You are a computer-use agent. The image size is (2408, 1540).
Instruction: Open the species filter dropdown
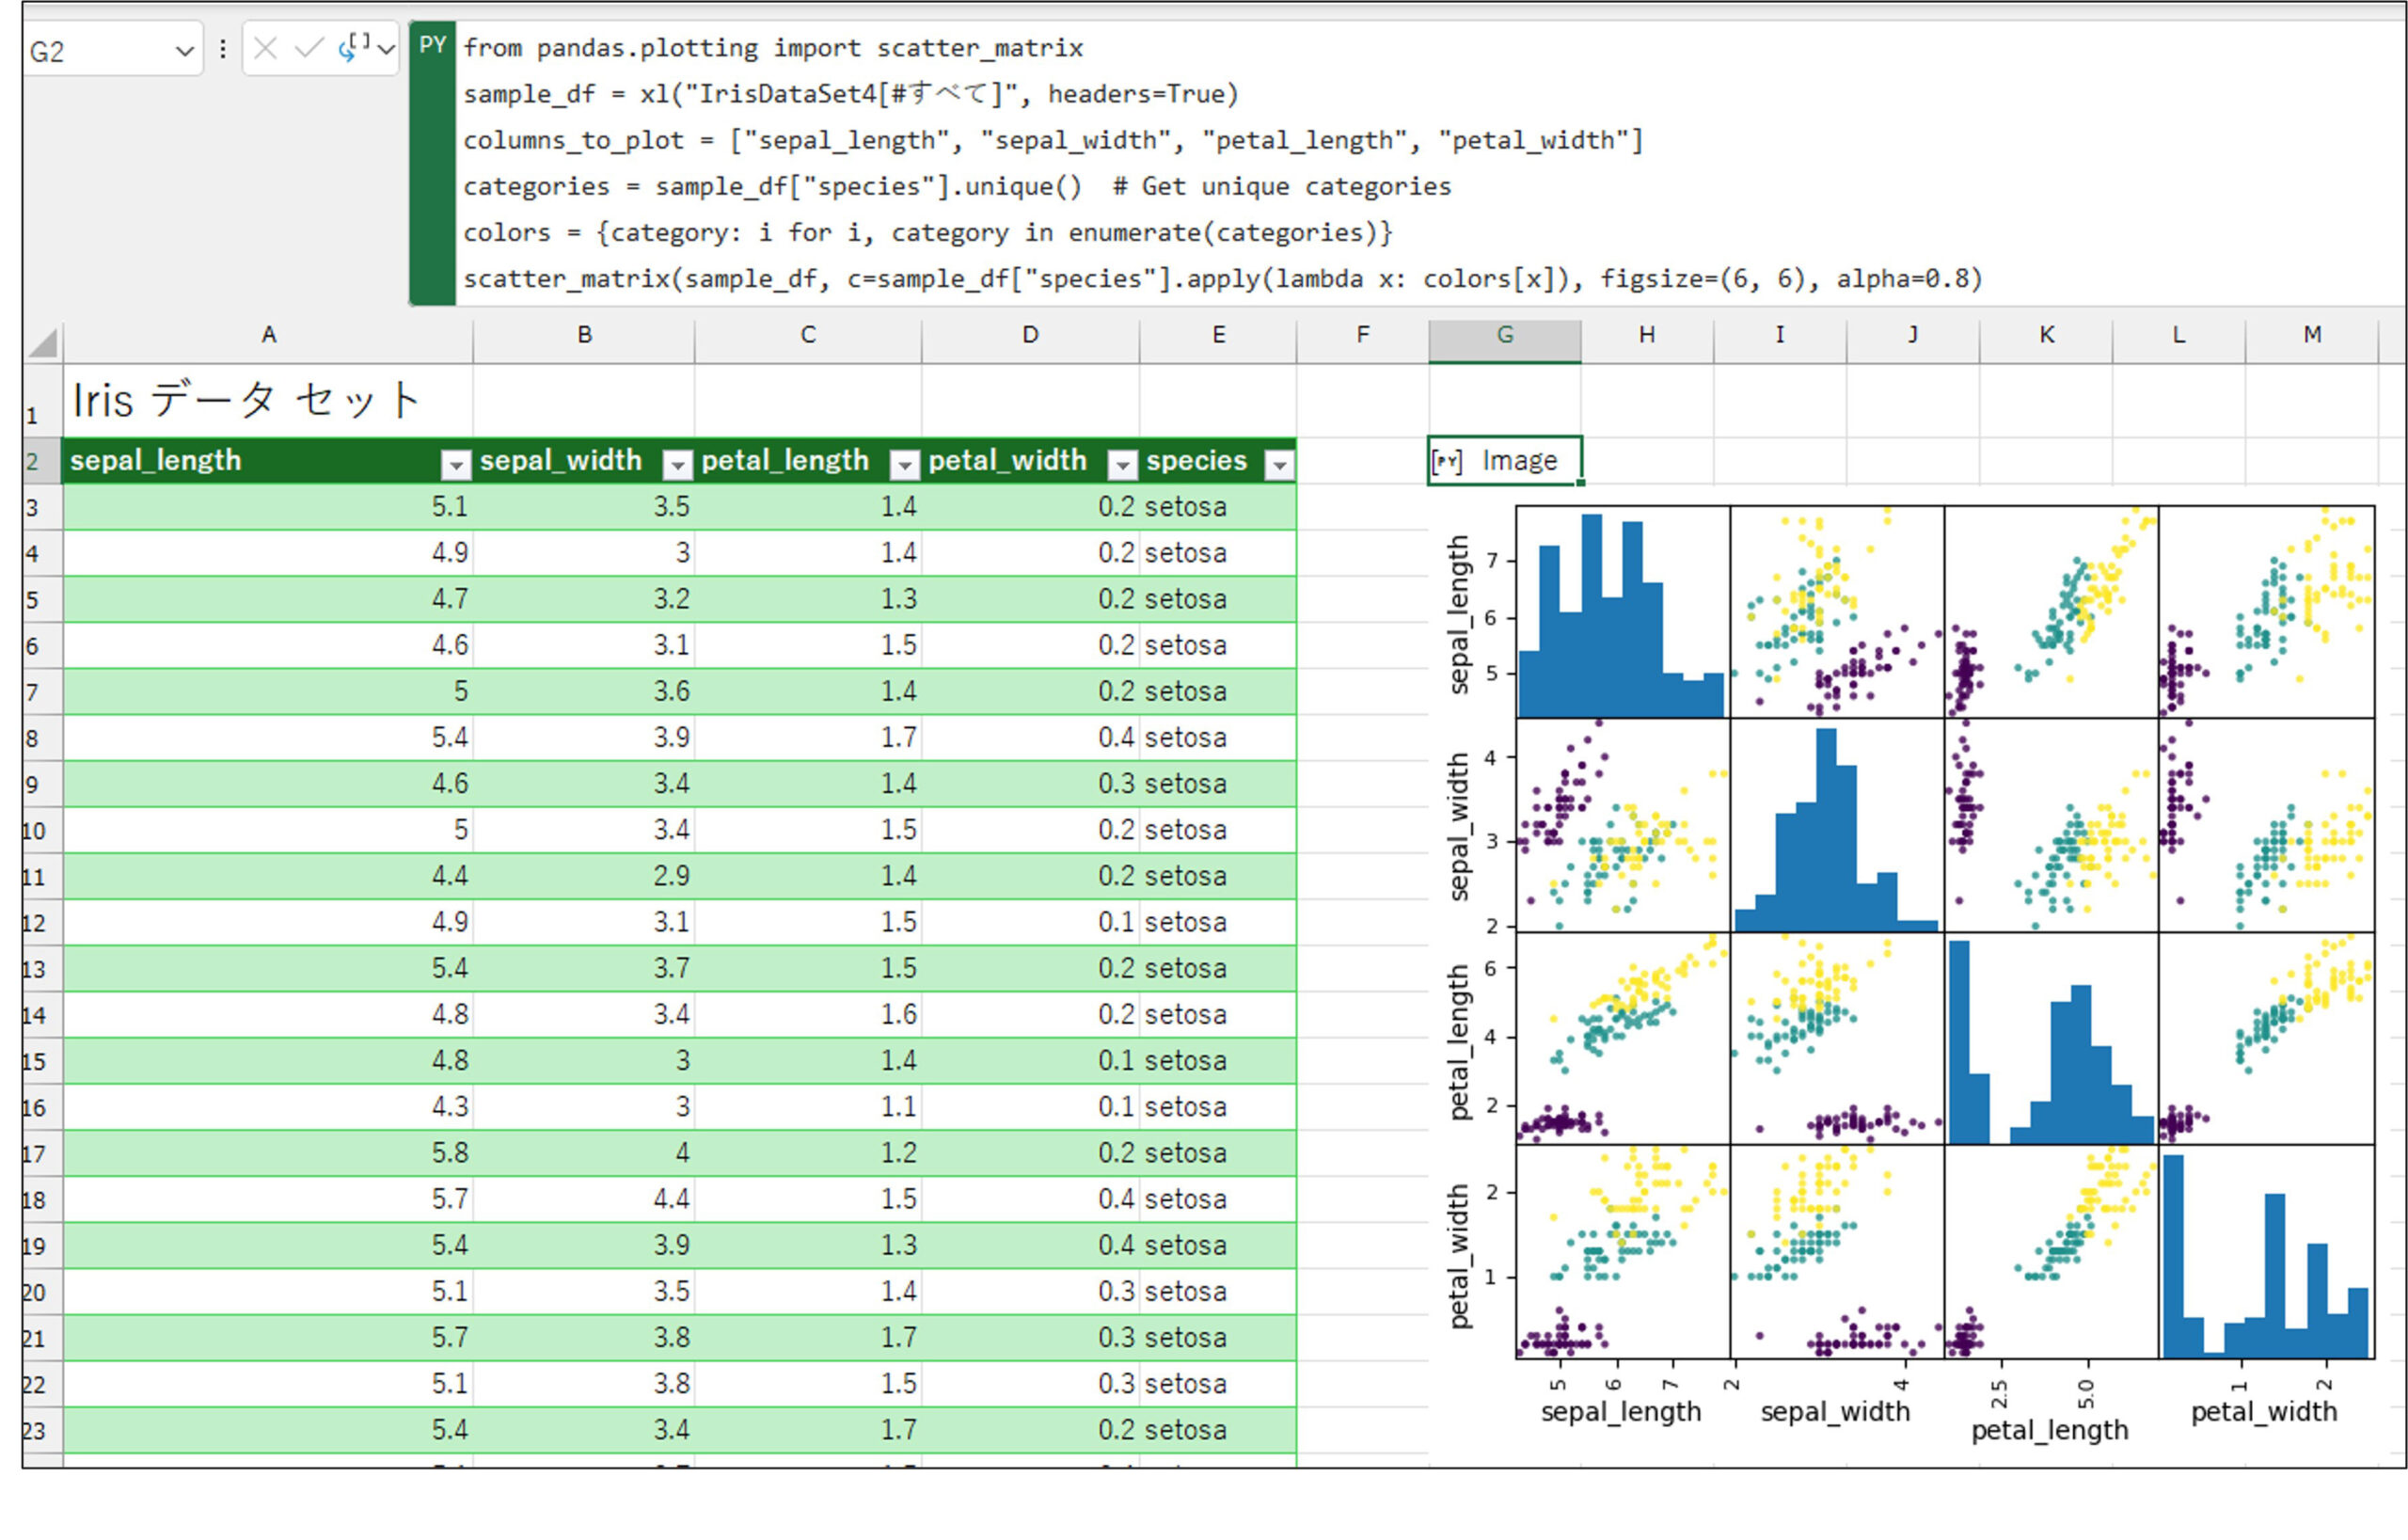tap(1279, 464)
